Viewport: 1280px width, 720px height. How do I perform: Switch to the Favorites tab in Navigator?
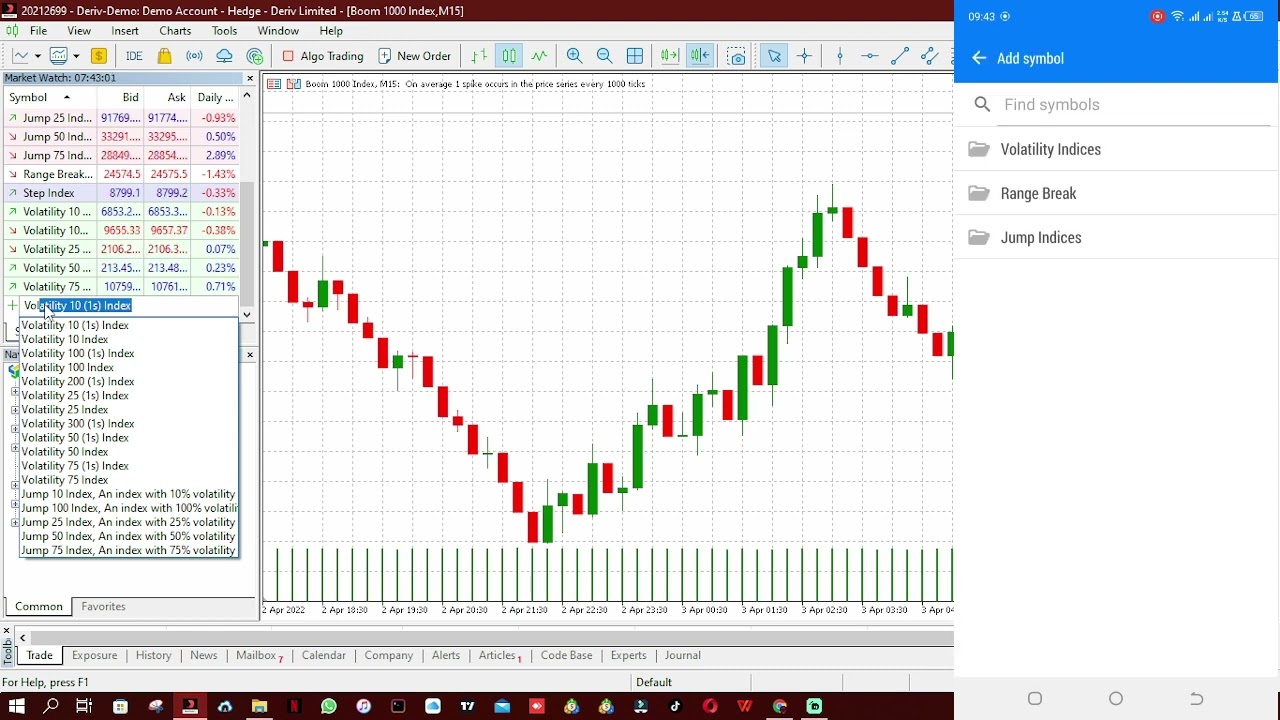pyautogui.click(x=103, y=606)
